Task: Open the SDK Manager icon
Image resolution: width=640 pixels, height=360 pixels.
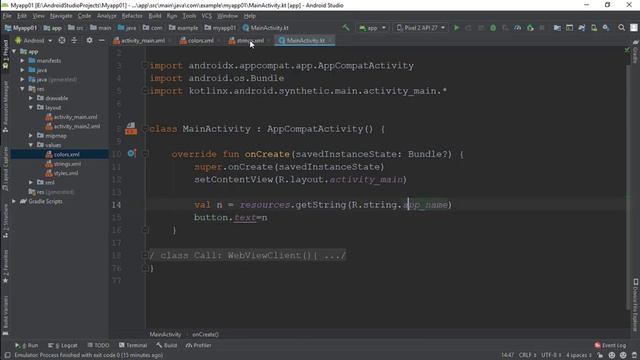Action: click(x=606, y=28)
